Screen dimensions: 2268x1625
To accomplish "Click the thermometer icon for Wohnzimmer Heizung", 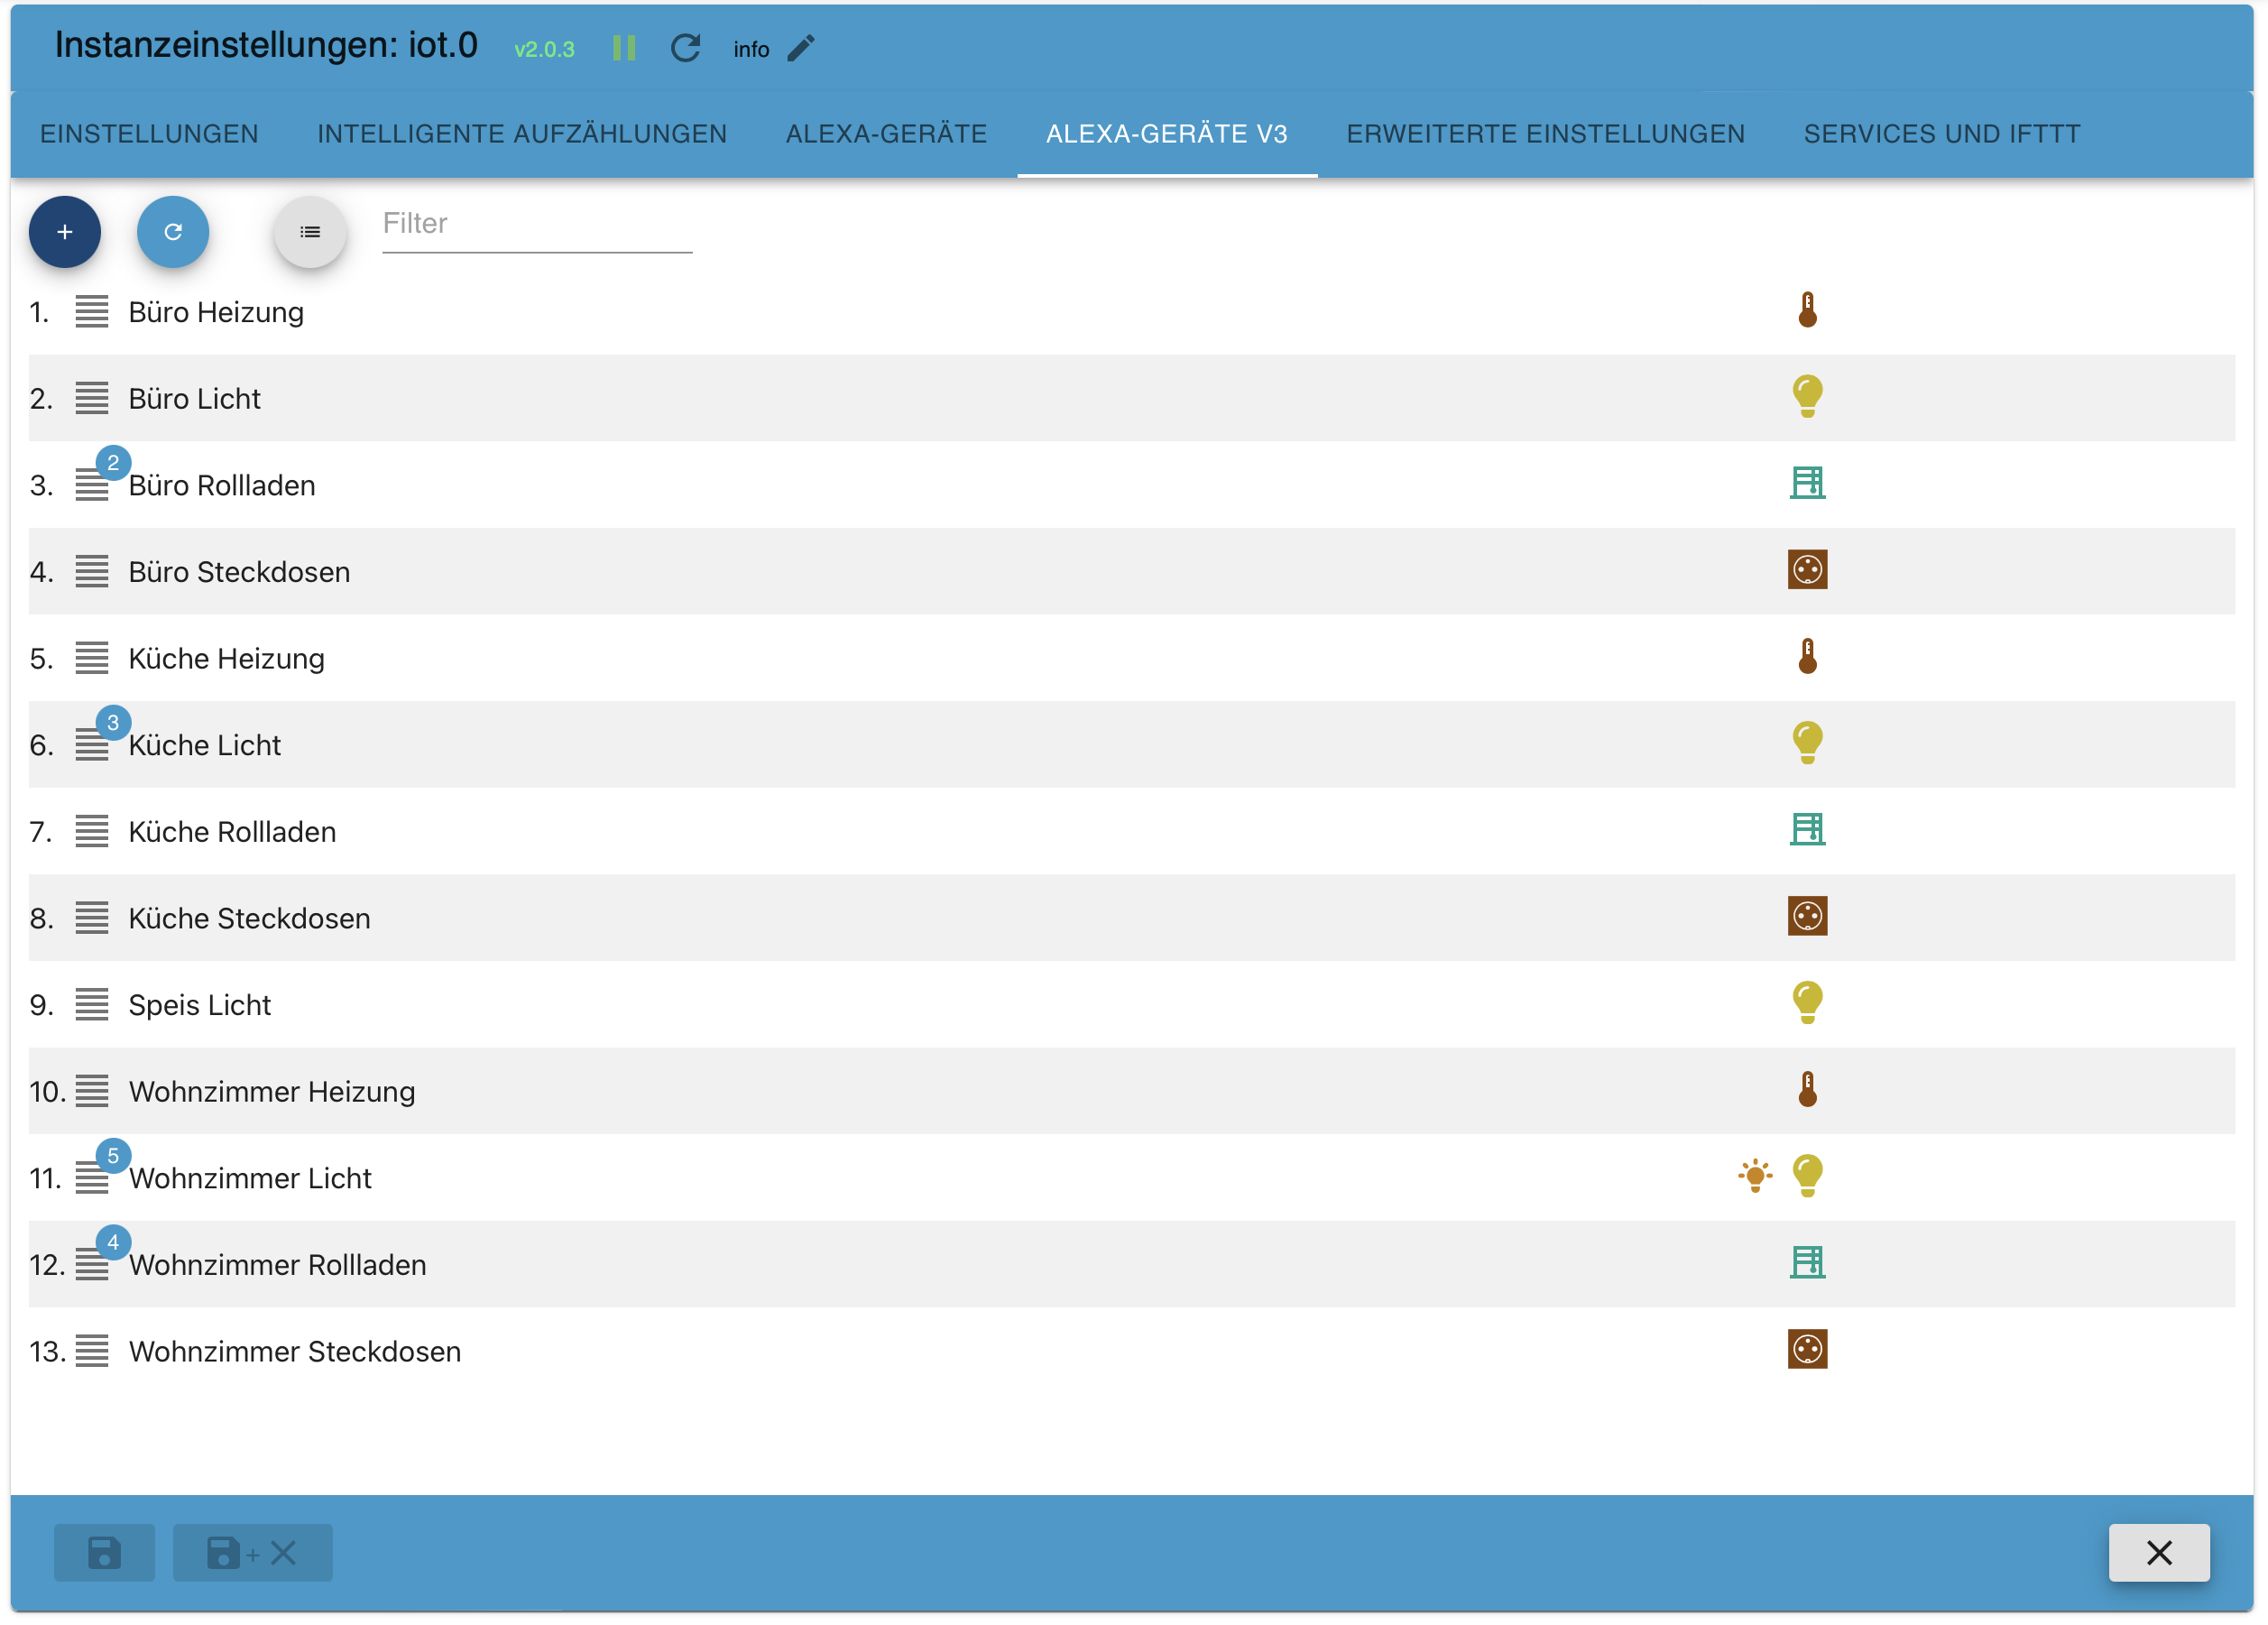I will tap(1808, 1088).
